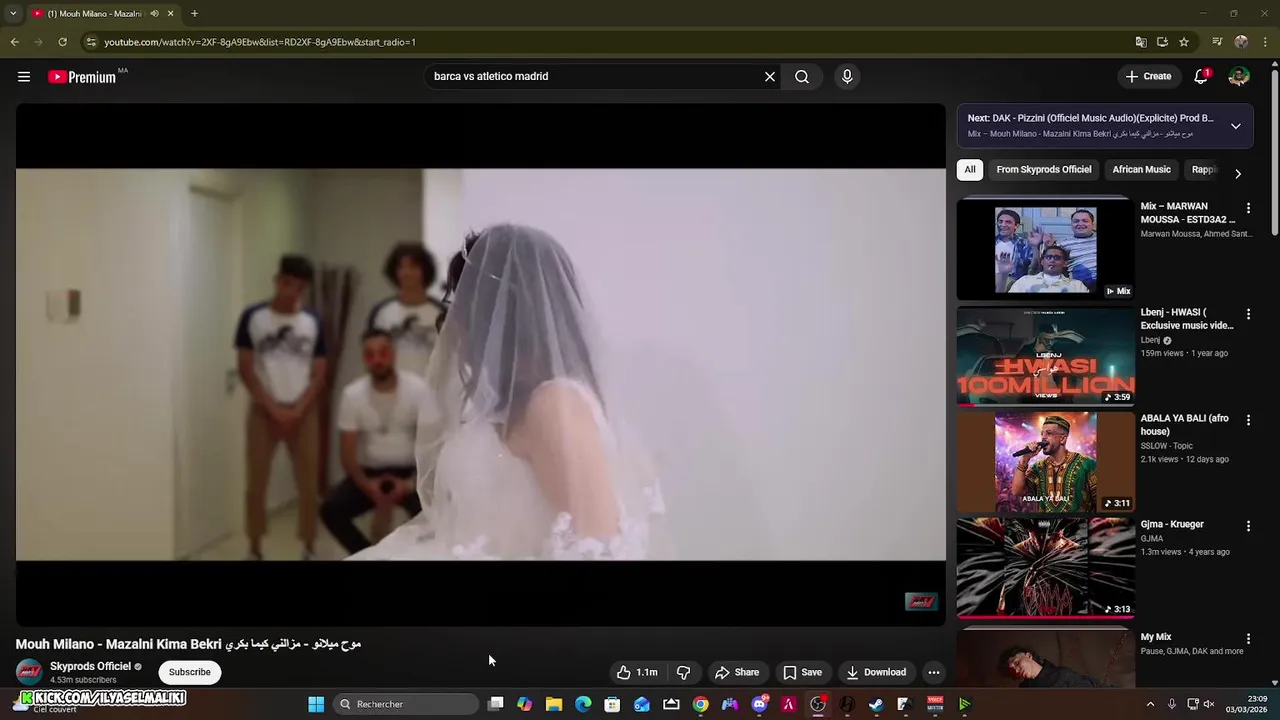Save video to a playlist

(x=802, y=672)
